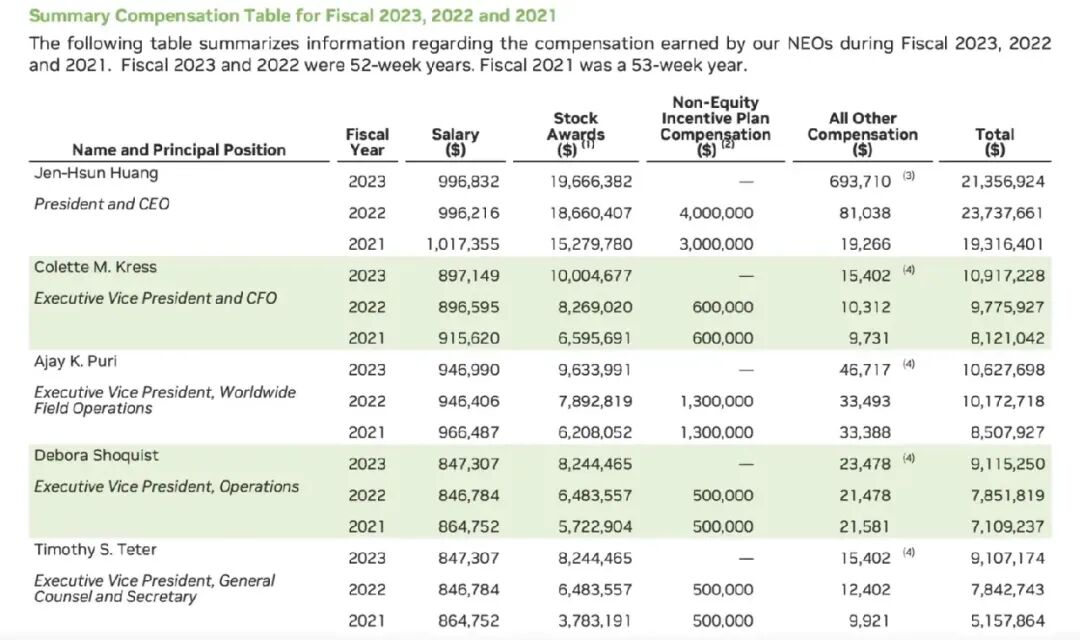Select the salary value 915,620
The width and height of the screenshot is (1080, 640).
tap(468, 338)
